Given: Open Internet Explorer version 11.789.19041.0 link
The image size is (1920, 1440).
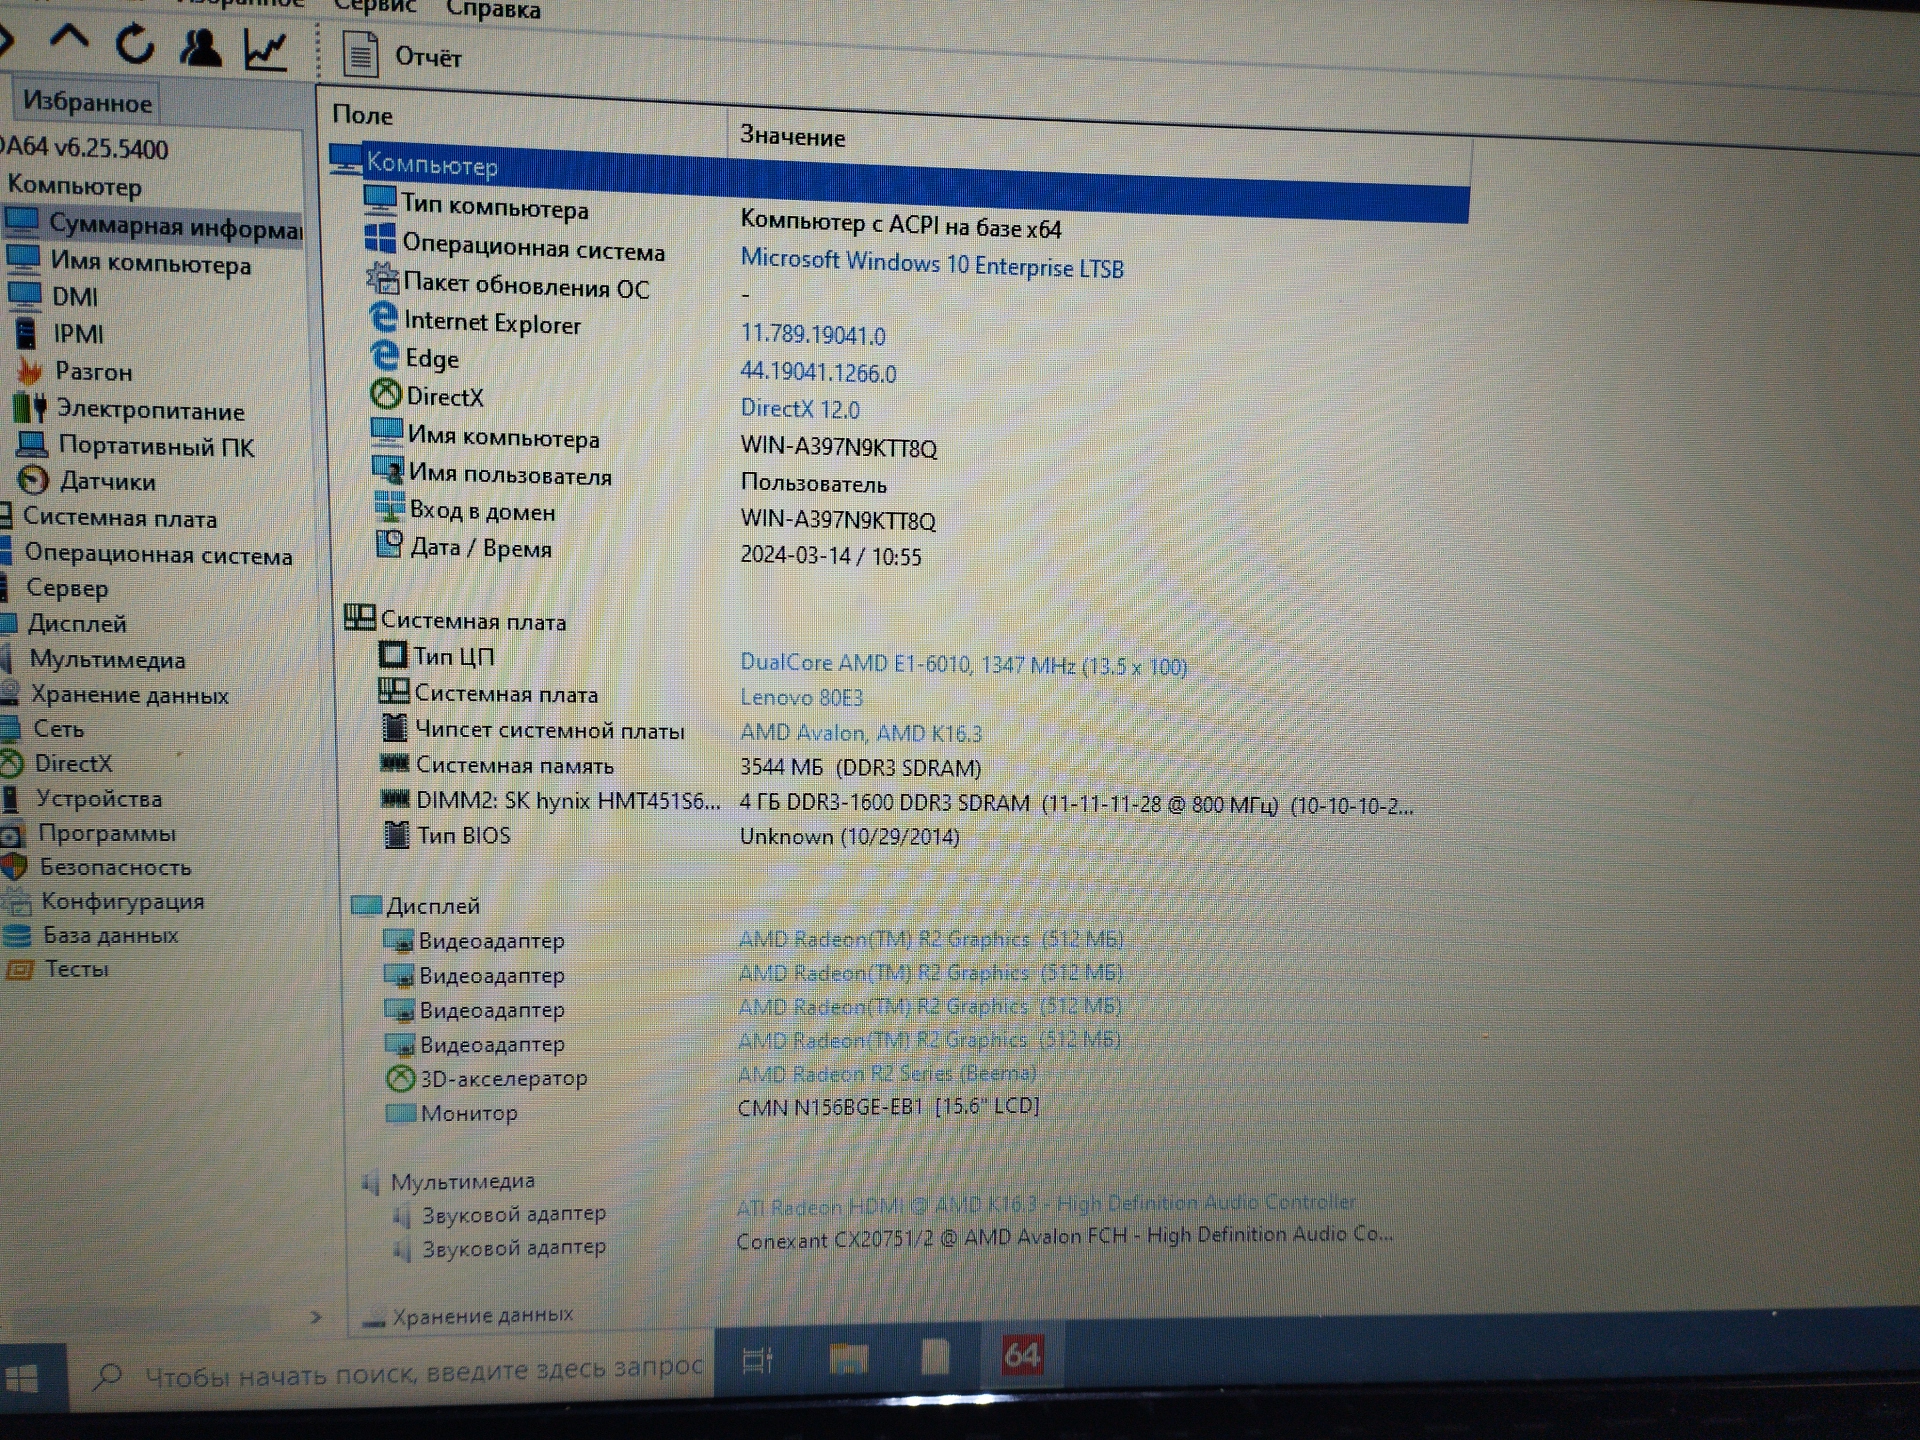Looking at the screenshot, I should (x=813, y=334).
